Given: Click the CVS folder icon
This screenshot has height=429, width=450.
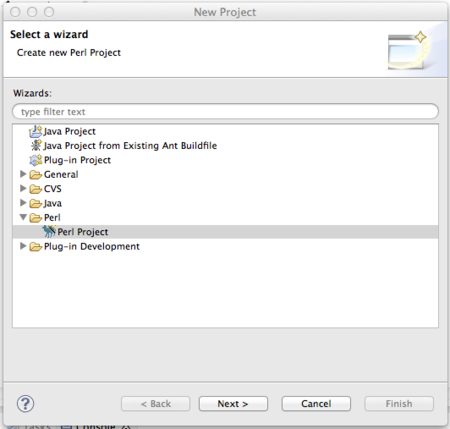Looking at the screenshot, I should pos(36,189).
